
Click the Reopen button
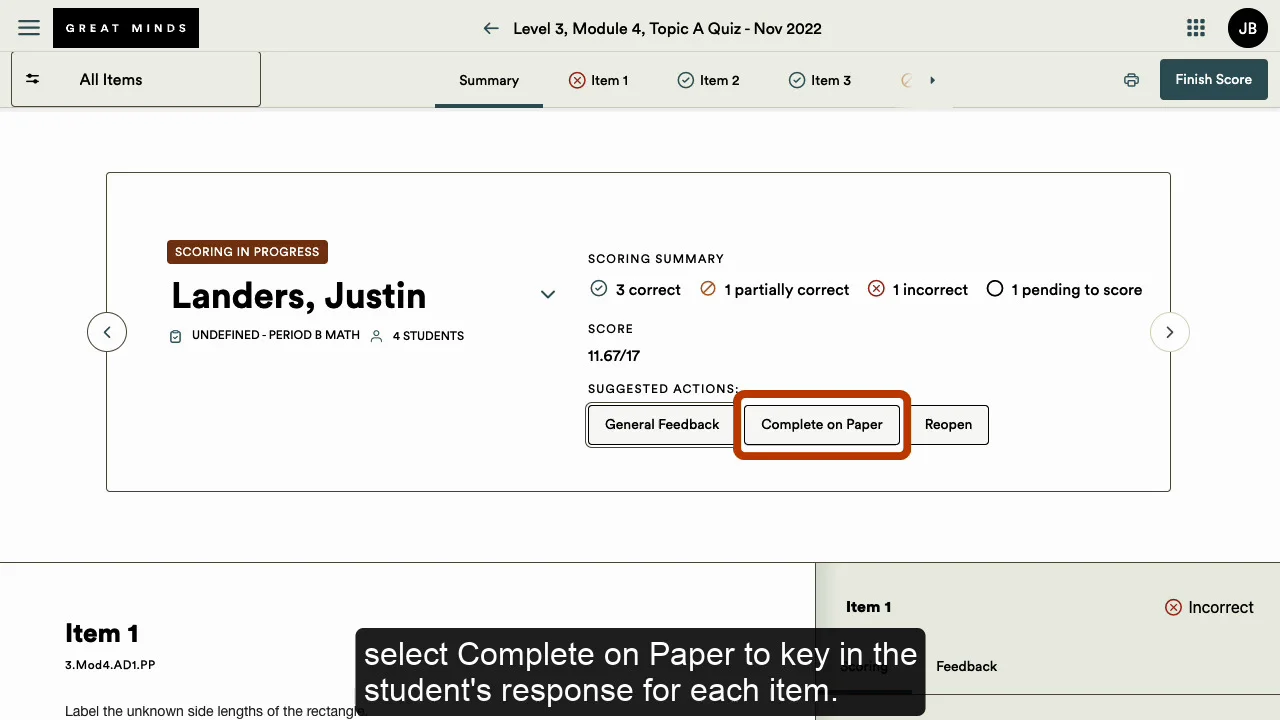[x=948, y=424]
